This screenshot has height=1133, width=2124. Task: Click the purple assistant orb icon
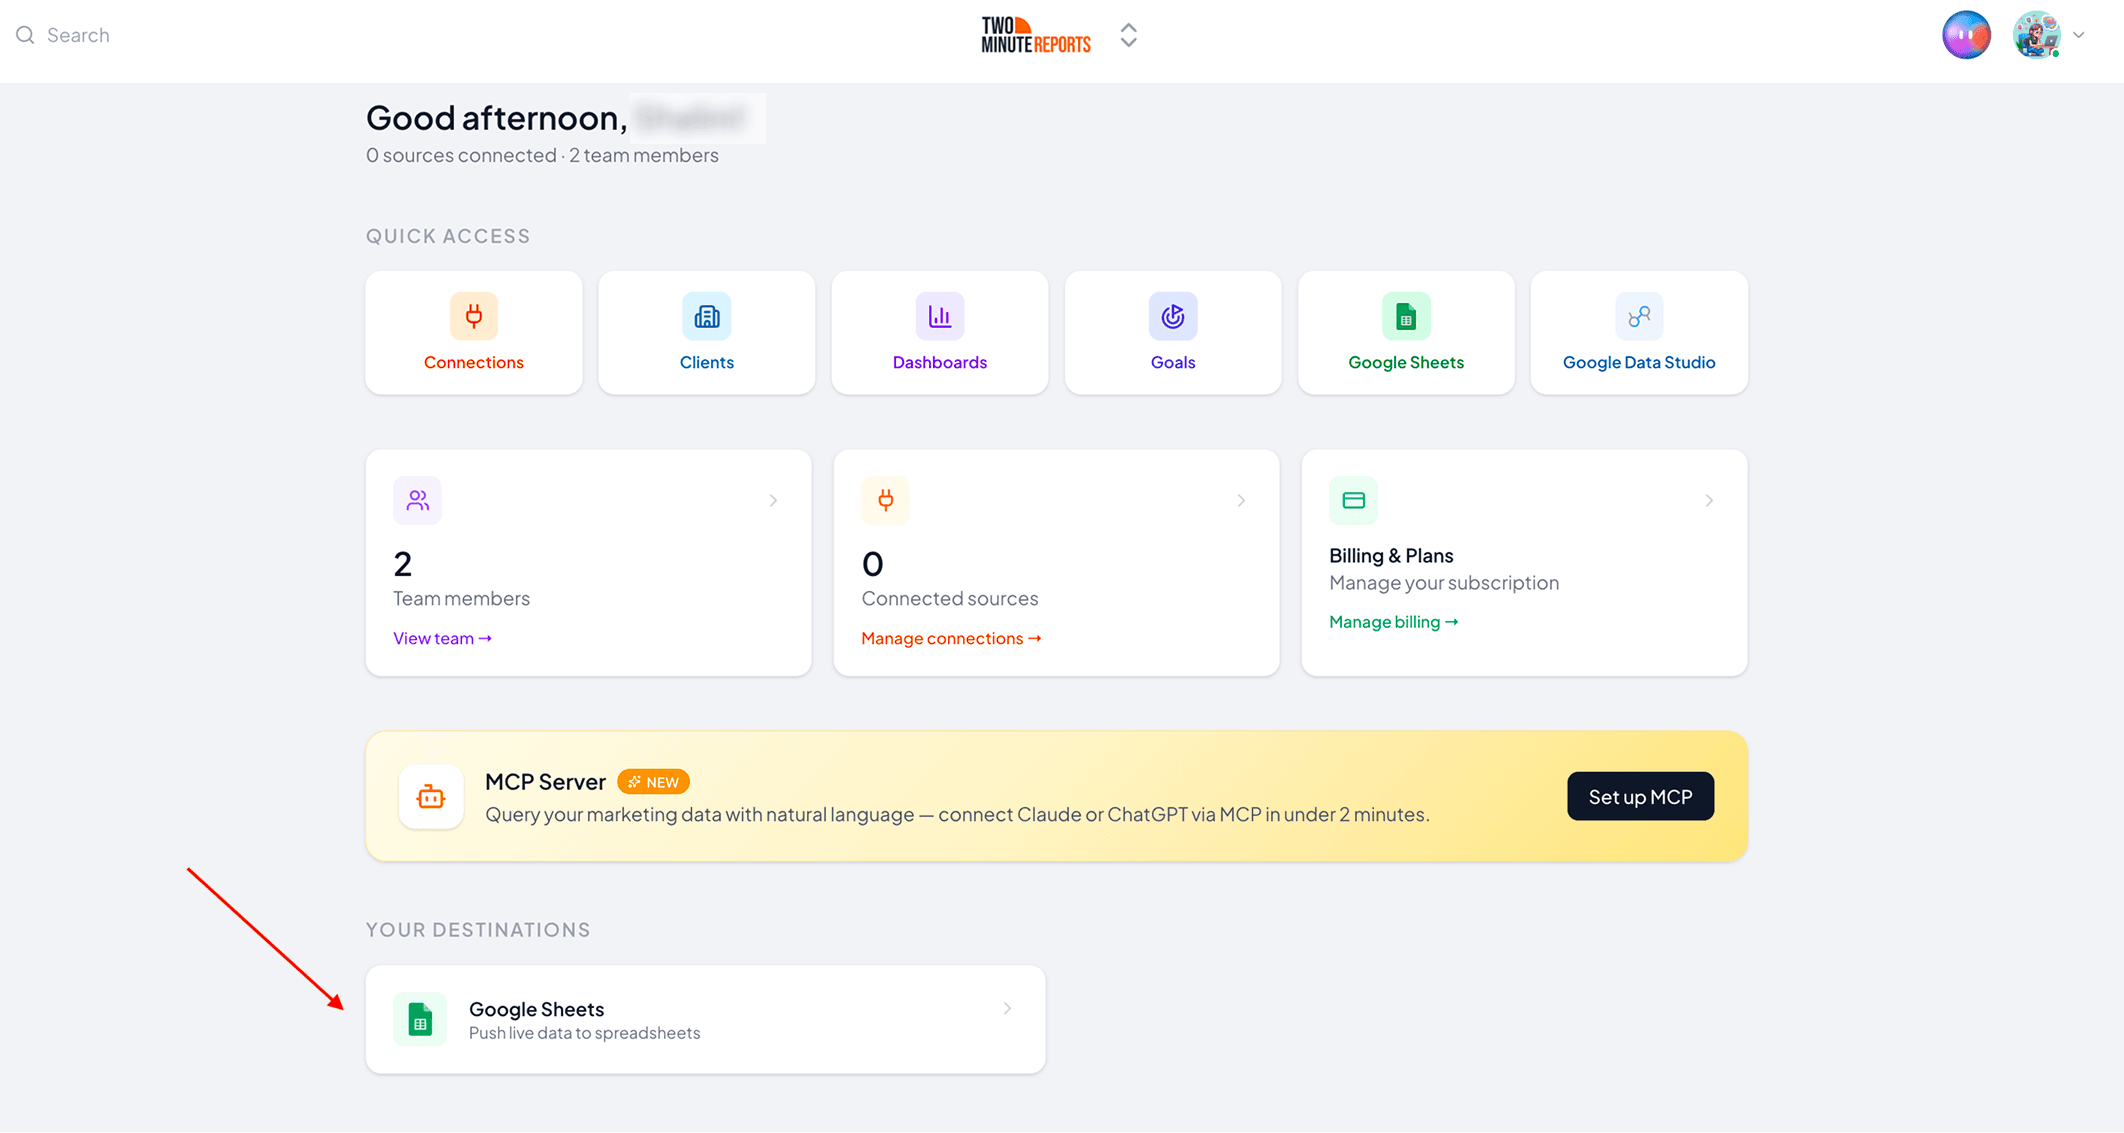(x=1966, y=35)
